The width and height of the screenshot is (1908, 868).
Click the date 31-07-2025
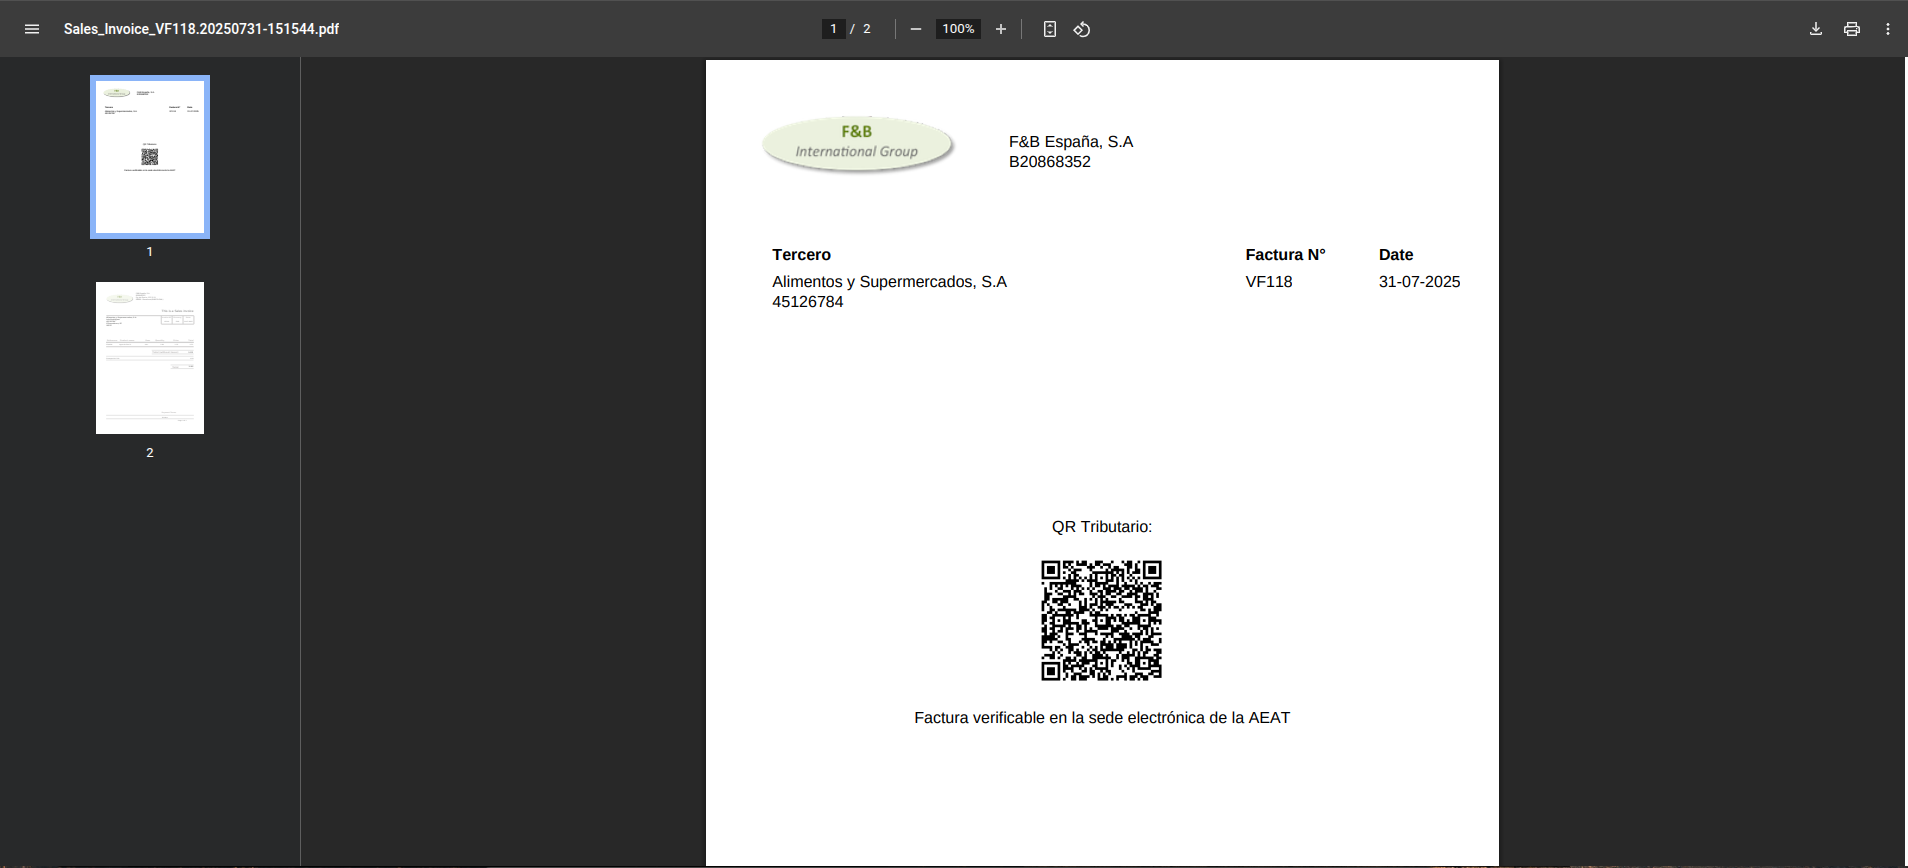(1419, 282)
